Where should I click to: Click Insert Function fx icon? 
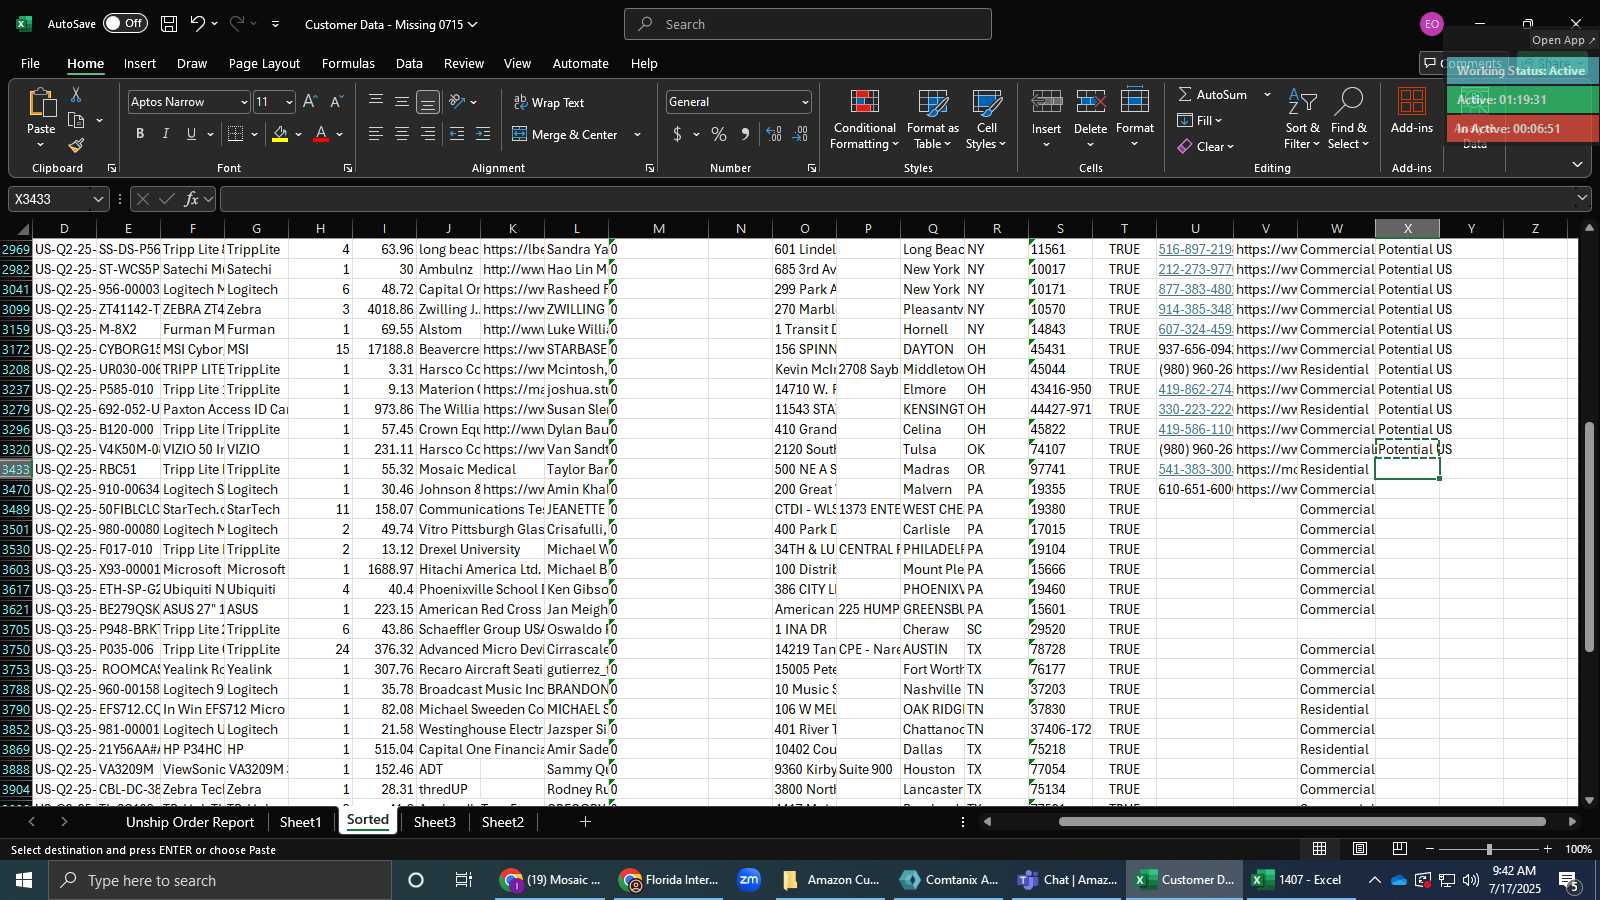point(192,199)
